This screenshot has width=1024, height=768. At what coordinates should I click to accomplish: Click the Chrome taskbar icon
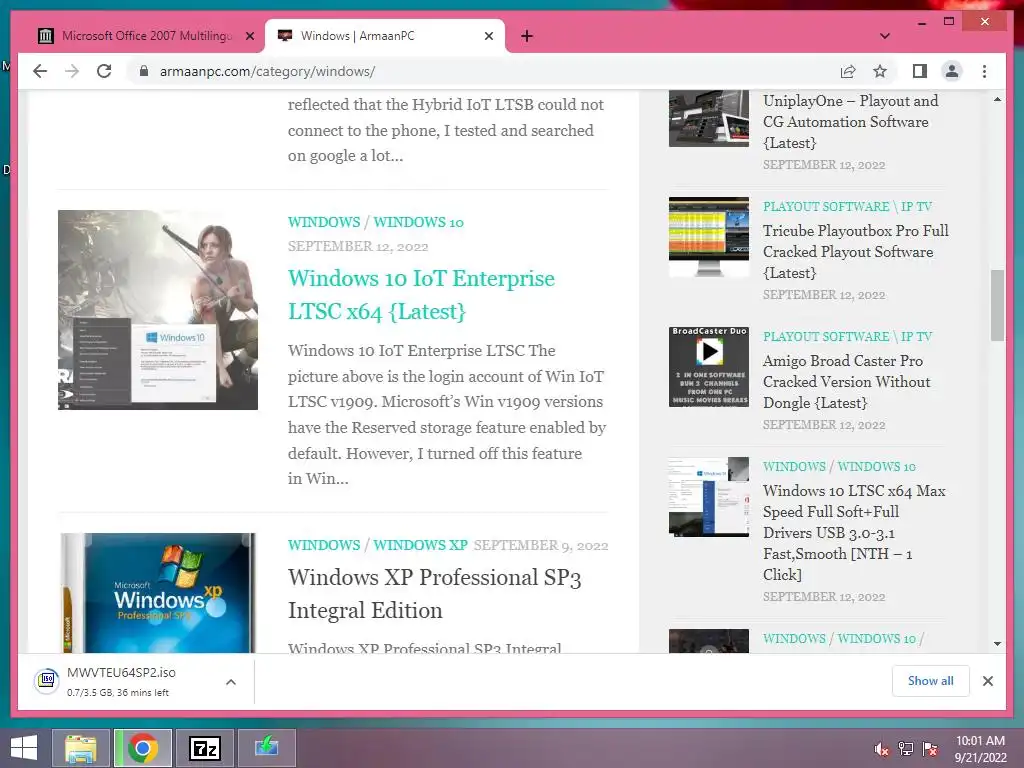pos(143,748)
